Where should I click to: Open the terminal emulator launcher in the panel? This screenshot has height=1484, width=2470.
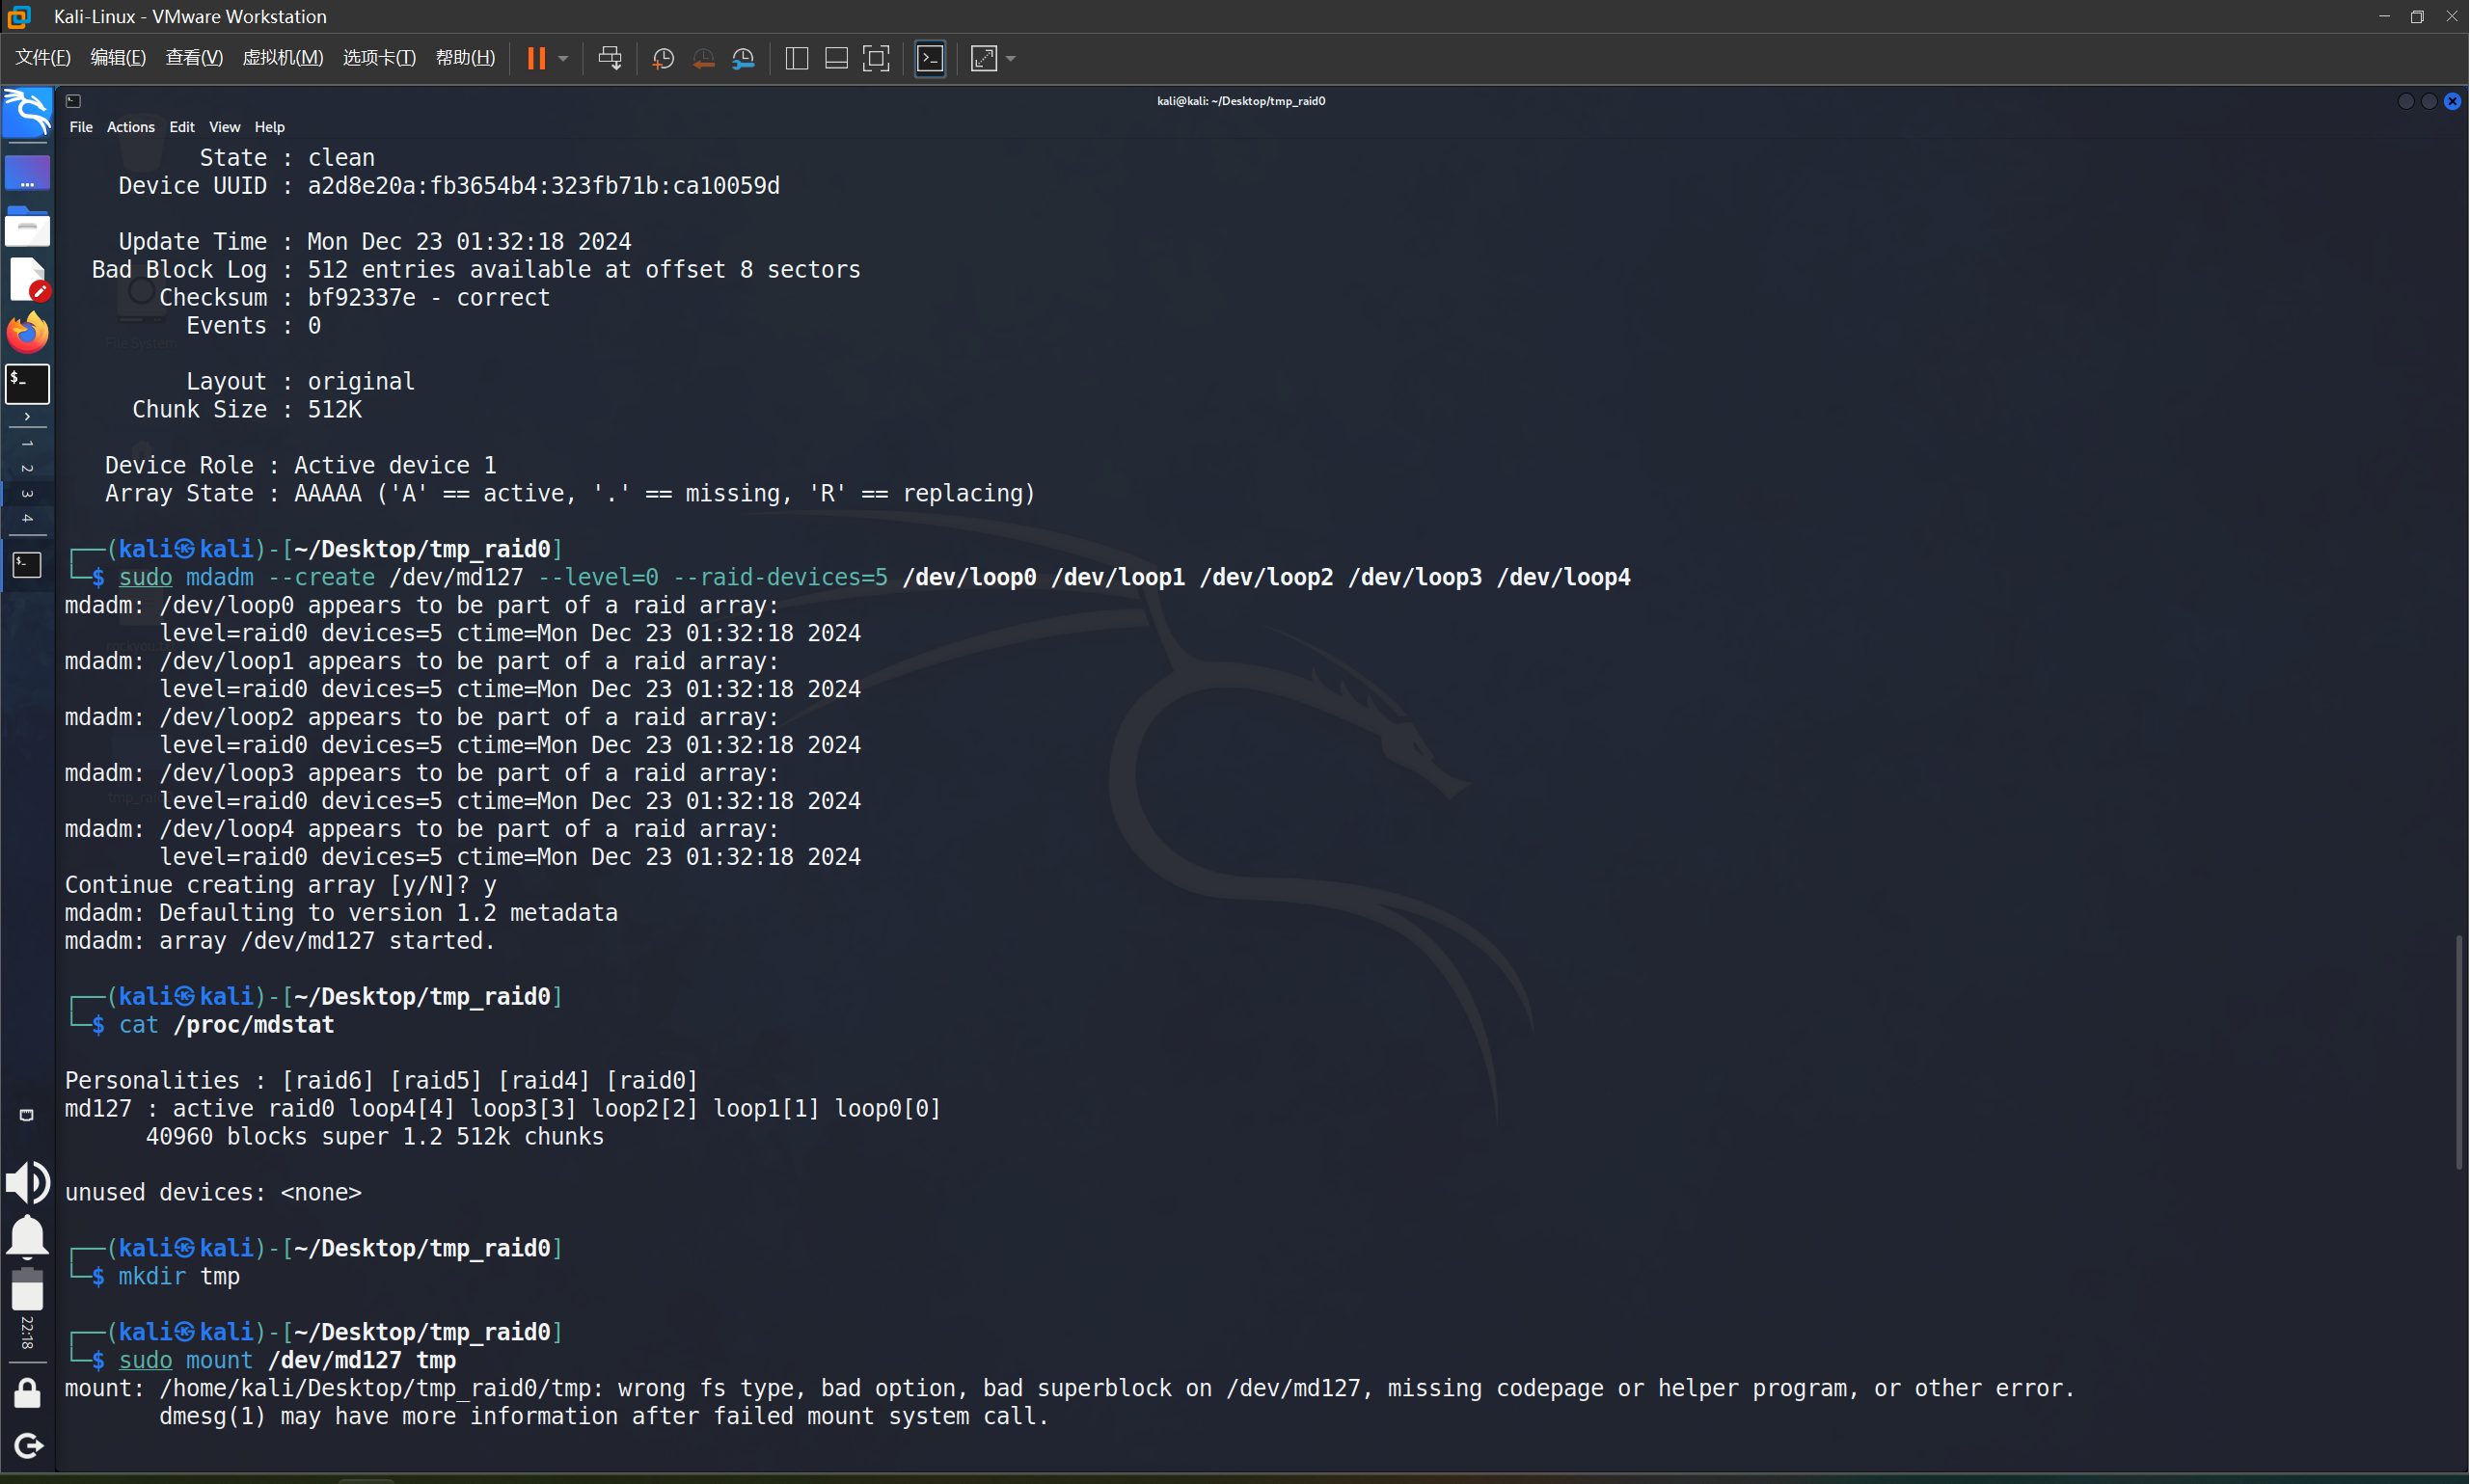[x=27, y=384]
